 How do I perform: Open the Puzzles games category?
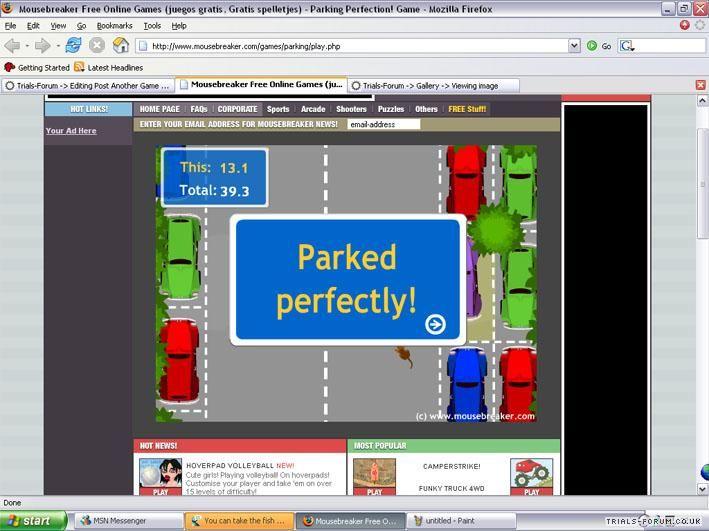pyautogui.click(x=391, y=109)
